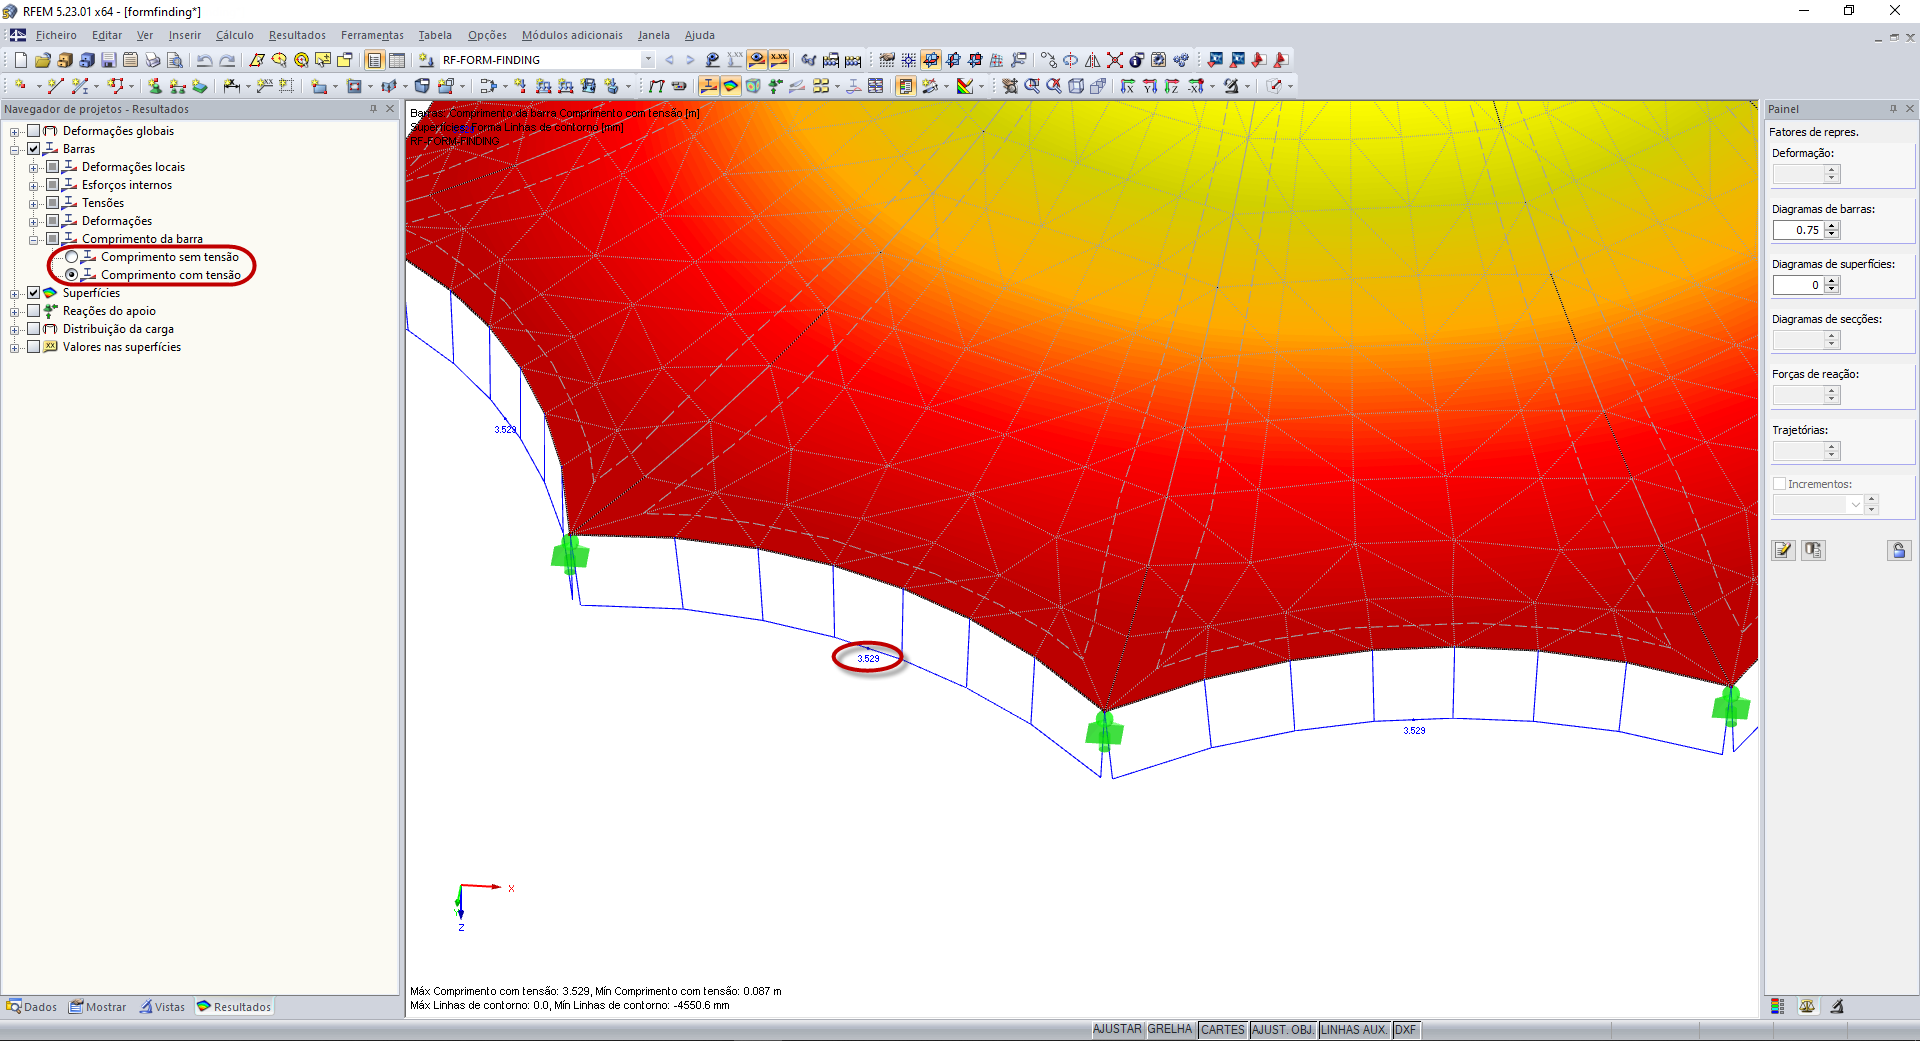This screenshot has width=1920, height=1041.
Task: Open print preview icon
Action: [x=175, y=60]
